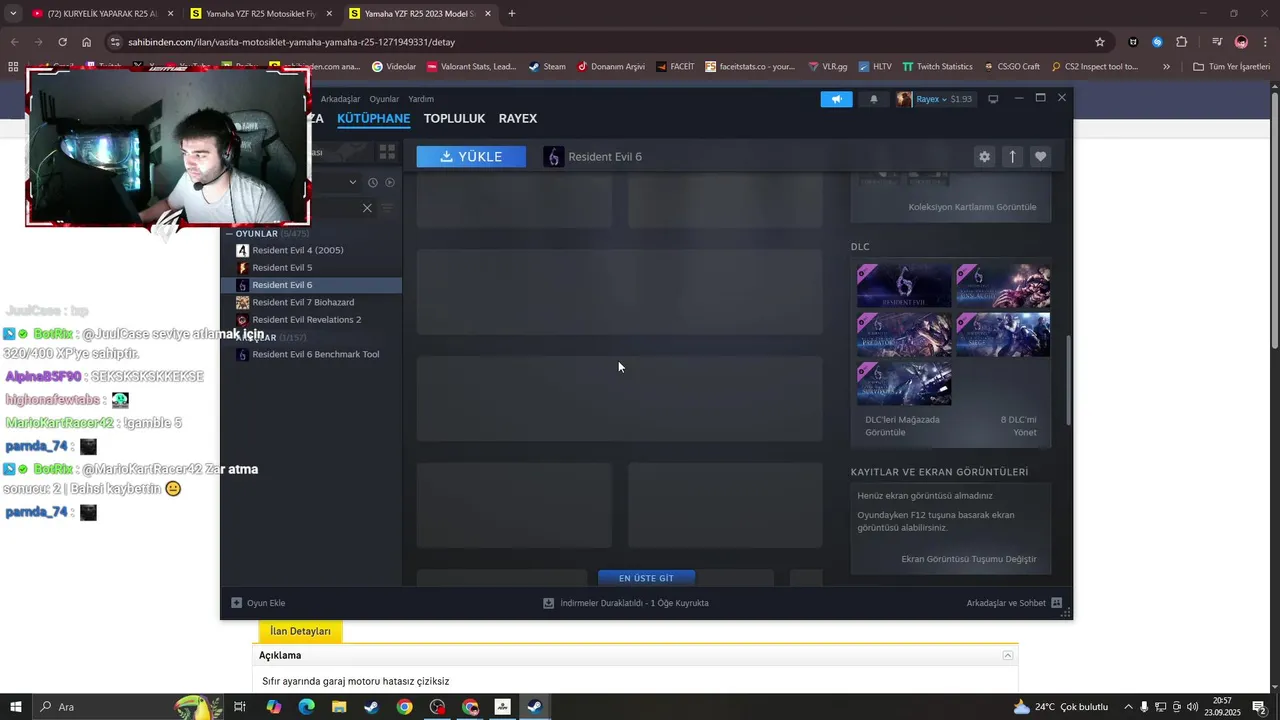Select Resident Evil Revelations 2
Screen dimensions: 1280x720
[x=311, y=319]
